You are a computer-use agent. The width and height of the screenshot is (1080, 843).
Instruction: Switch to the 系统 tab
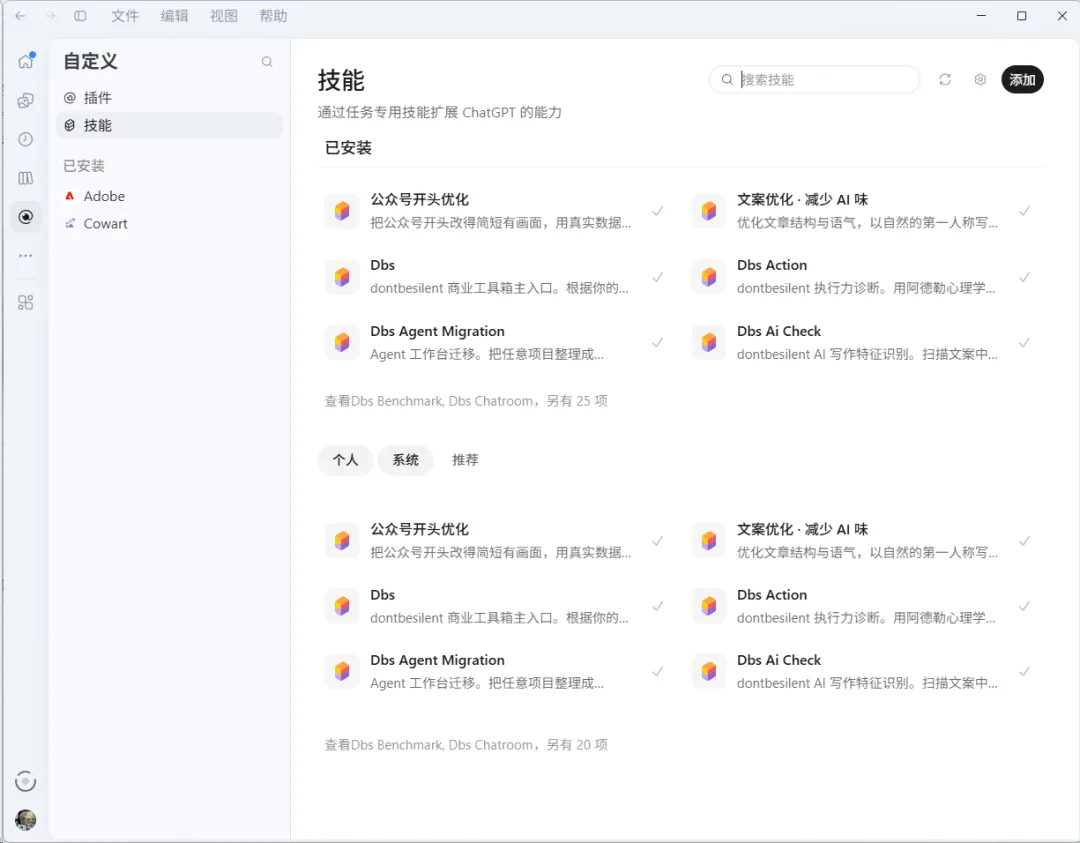pyautogui.click(x=406, y=460)
